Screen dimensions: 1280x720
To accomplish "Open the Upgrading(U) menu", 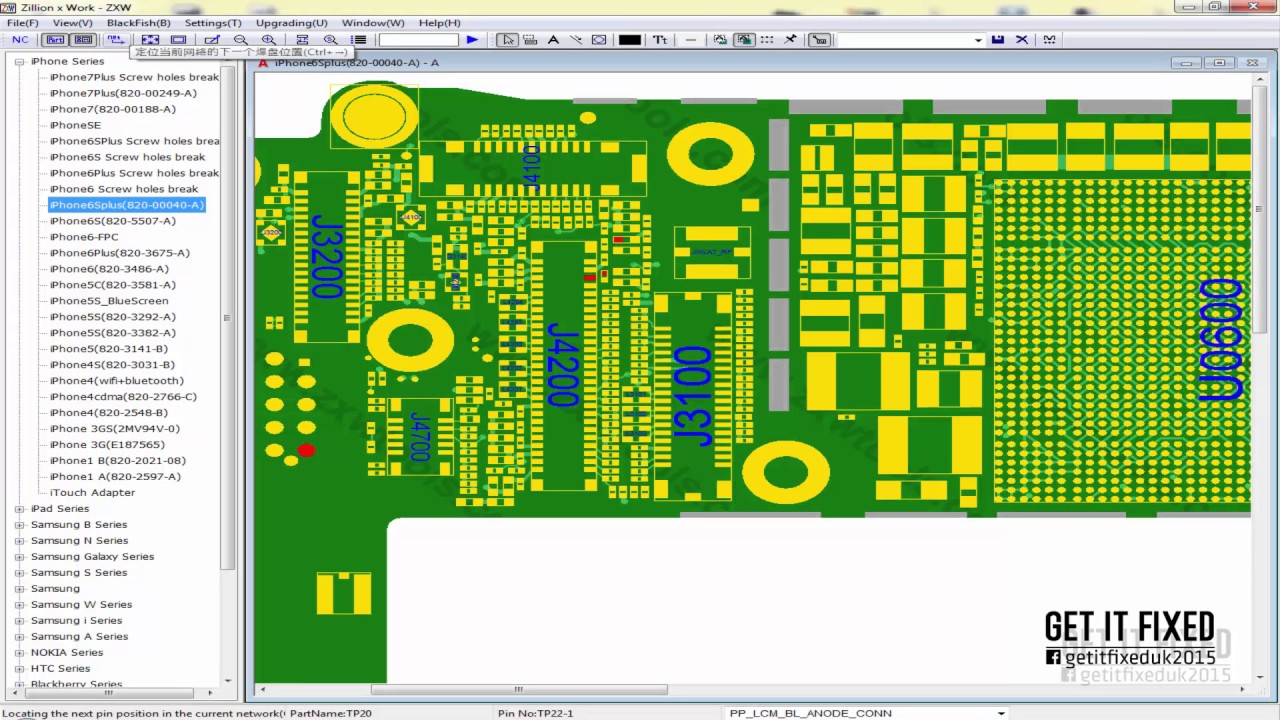I will [x=291, y=23].
